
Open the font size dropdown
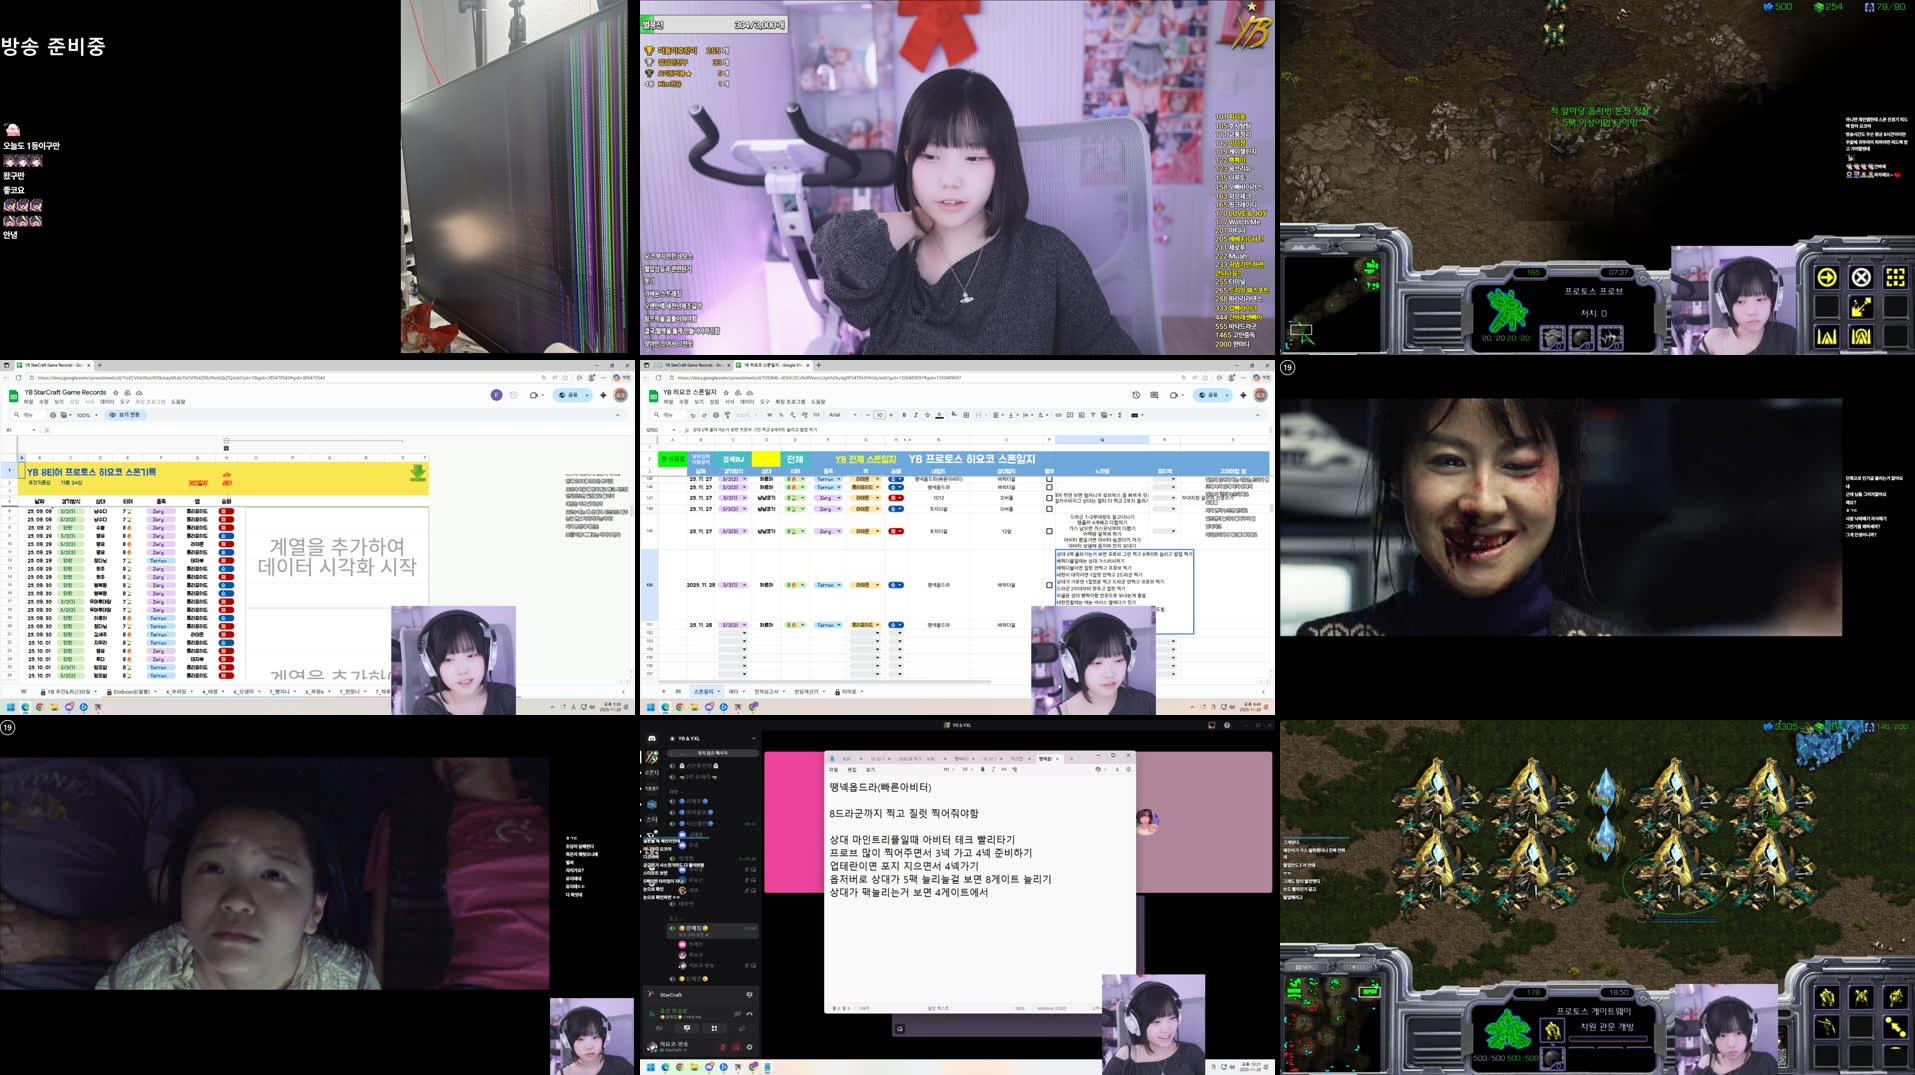[x=878, y=414]
